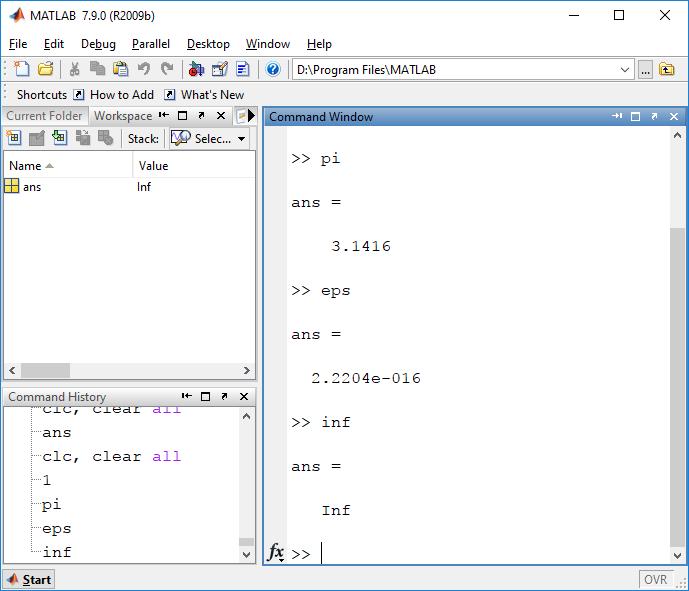
Task: Launch Simulink from the toolbar icon
Action: point(196,69)
